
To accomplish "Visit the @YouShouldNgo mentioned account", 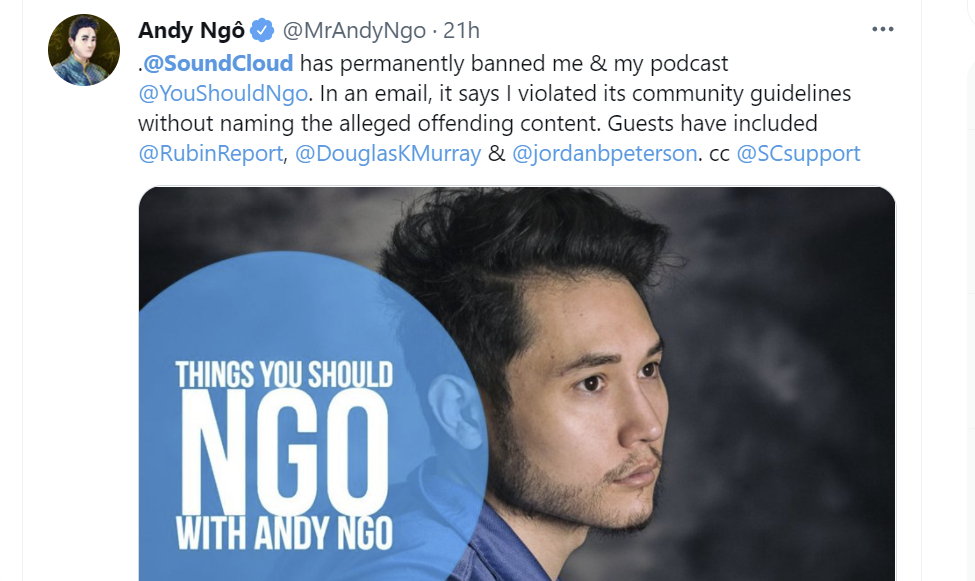I will (x=223, y=93).
